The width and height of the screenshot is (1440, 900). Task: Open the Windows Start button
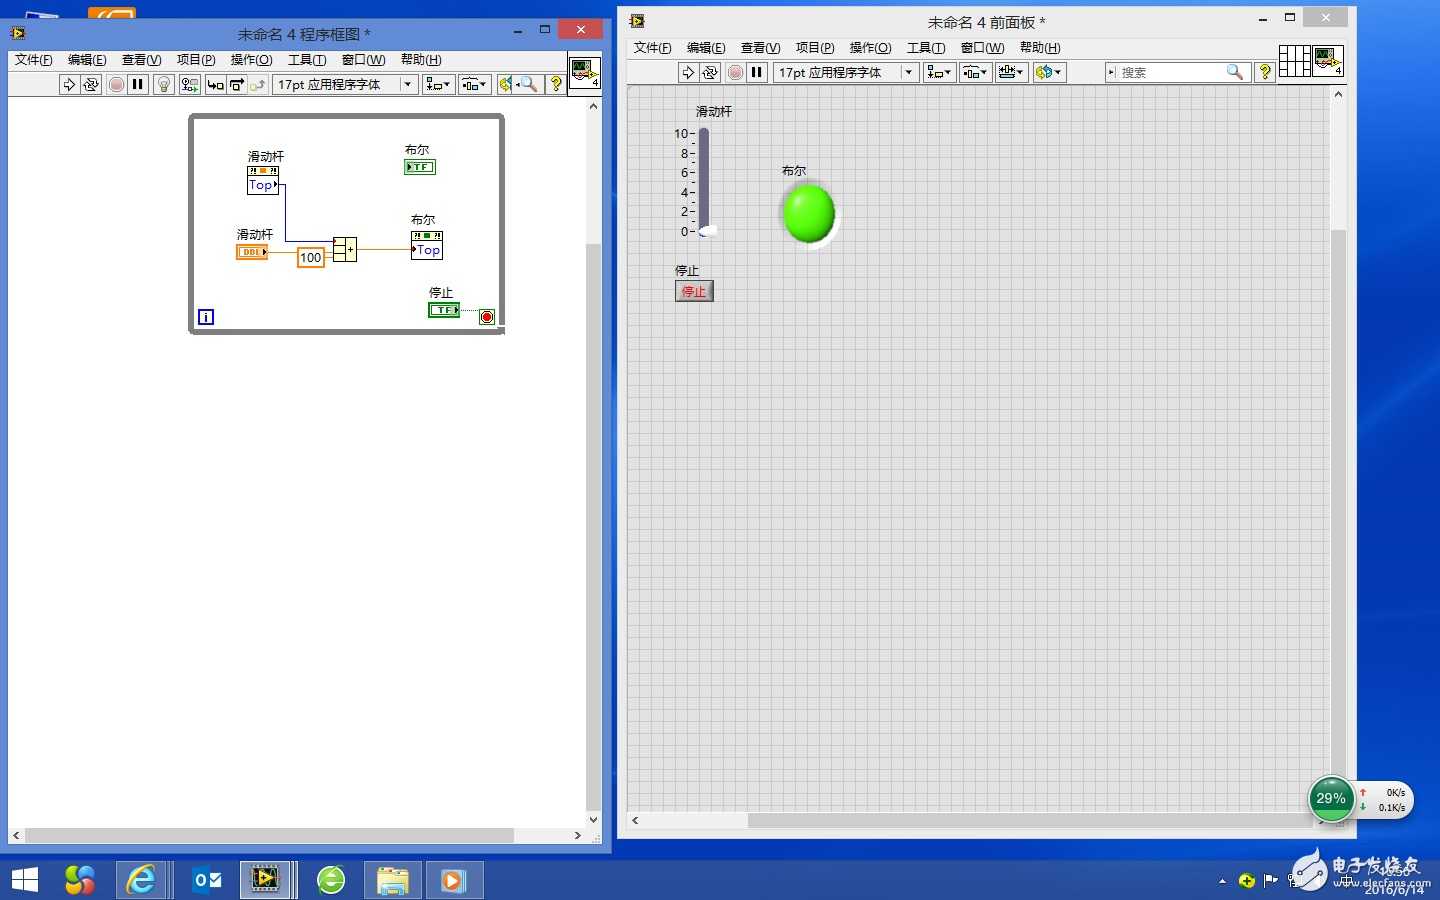coord(24,880)
